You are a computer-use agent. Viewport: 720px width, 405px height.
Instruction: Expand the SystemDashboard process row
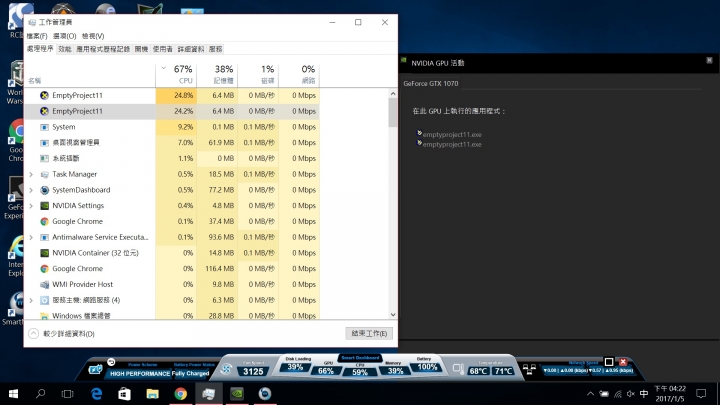[x=31, y=190]
